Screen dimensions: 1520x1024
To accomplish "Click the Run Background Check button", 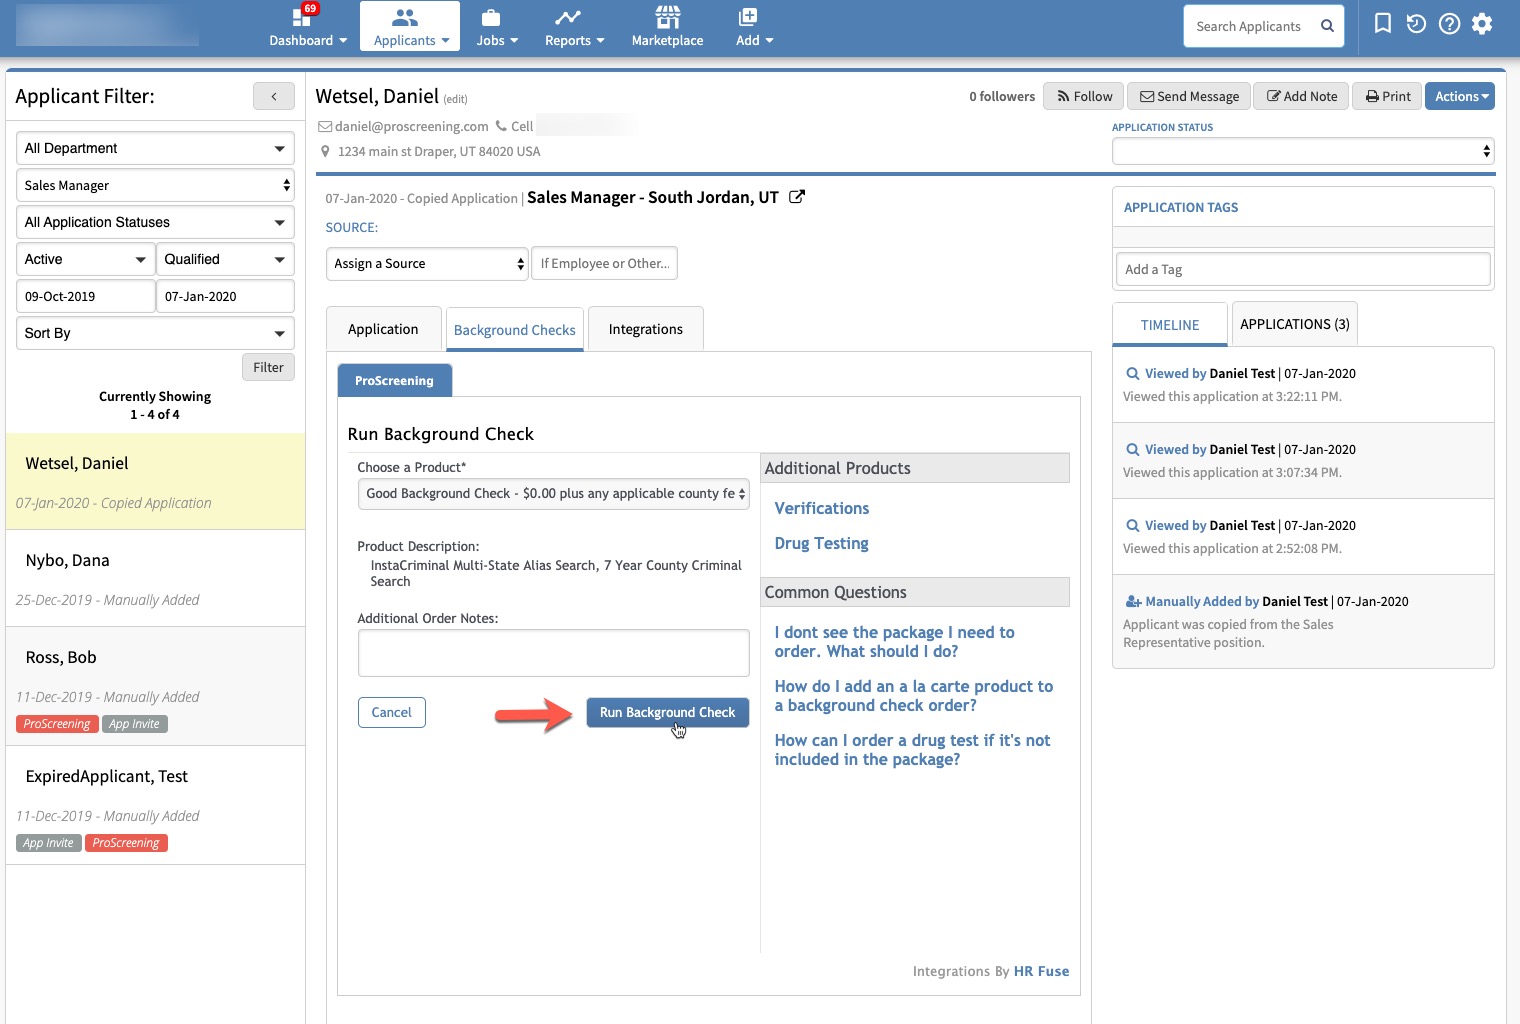I will 667,712.
